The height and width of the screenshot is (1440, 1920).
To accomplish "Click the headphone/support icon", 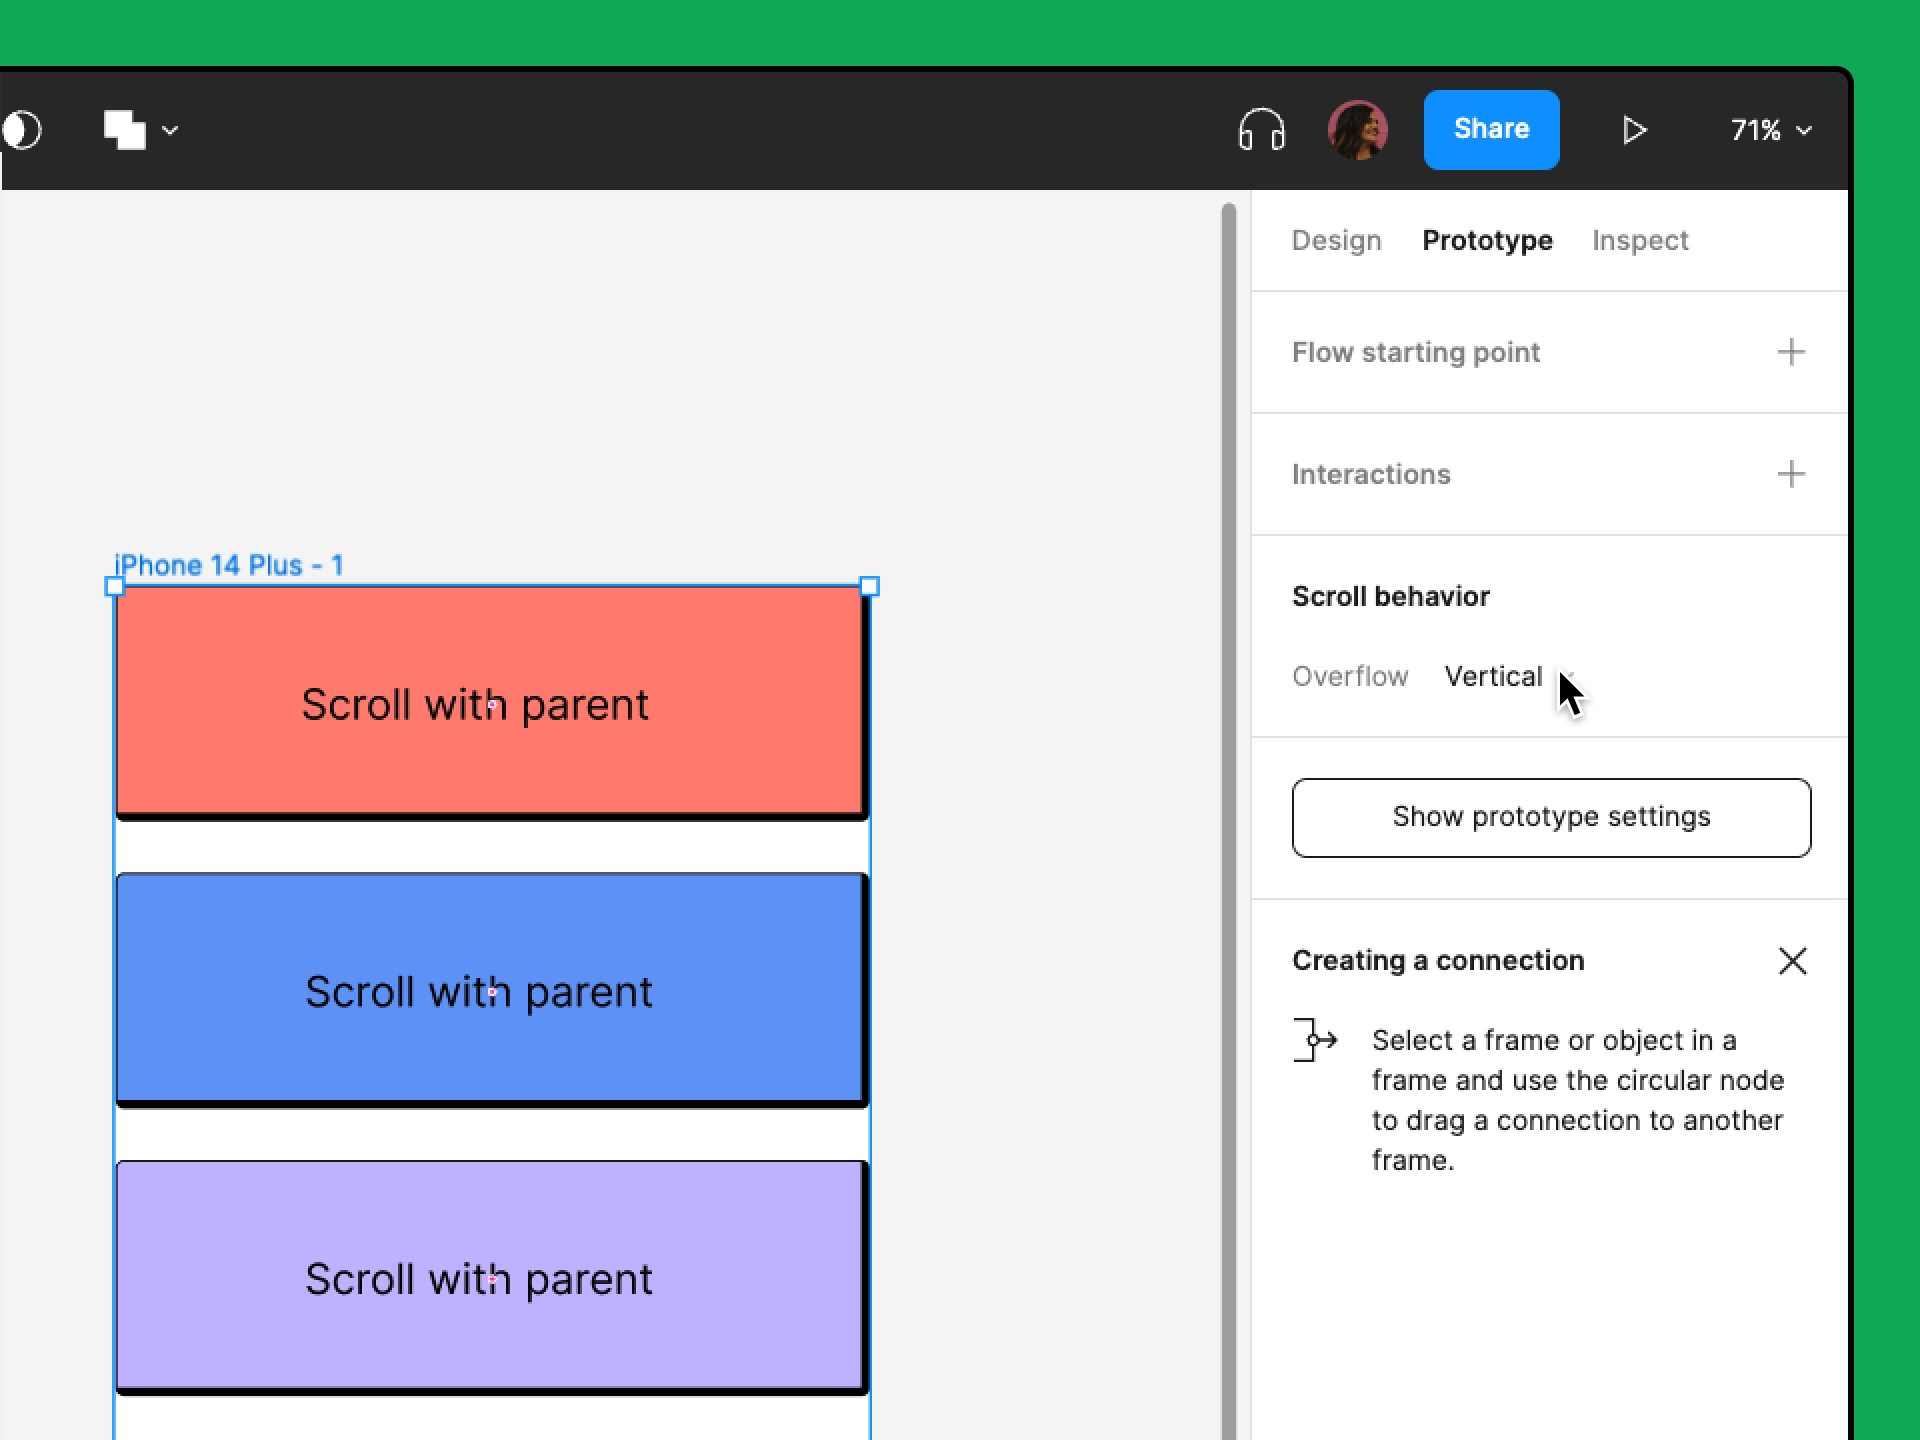I will click(1262, 129).
